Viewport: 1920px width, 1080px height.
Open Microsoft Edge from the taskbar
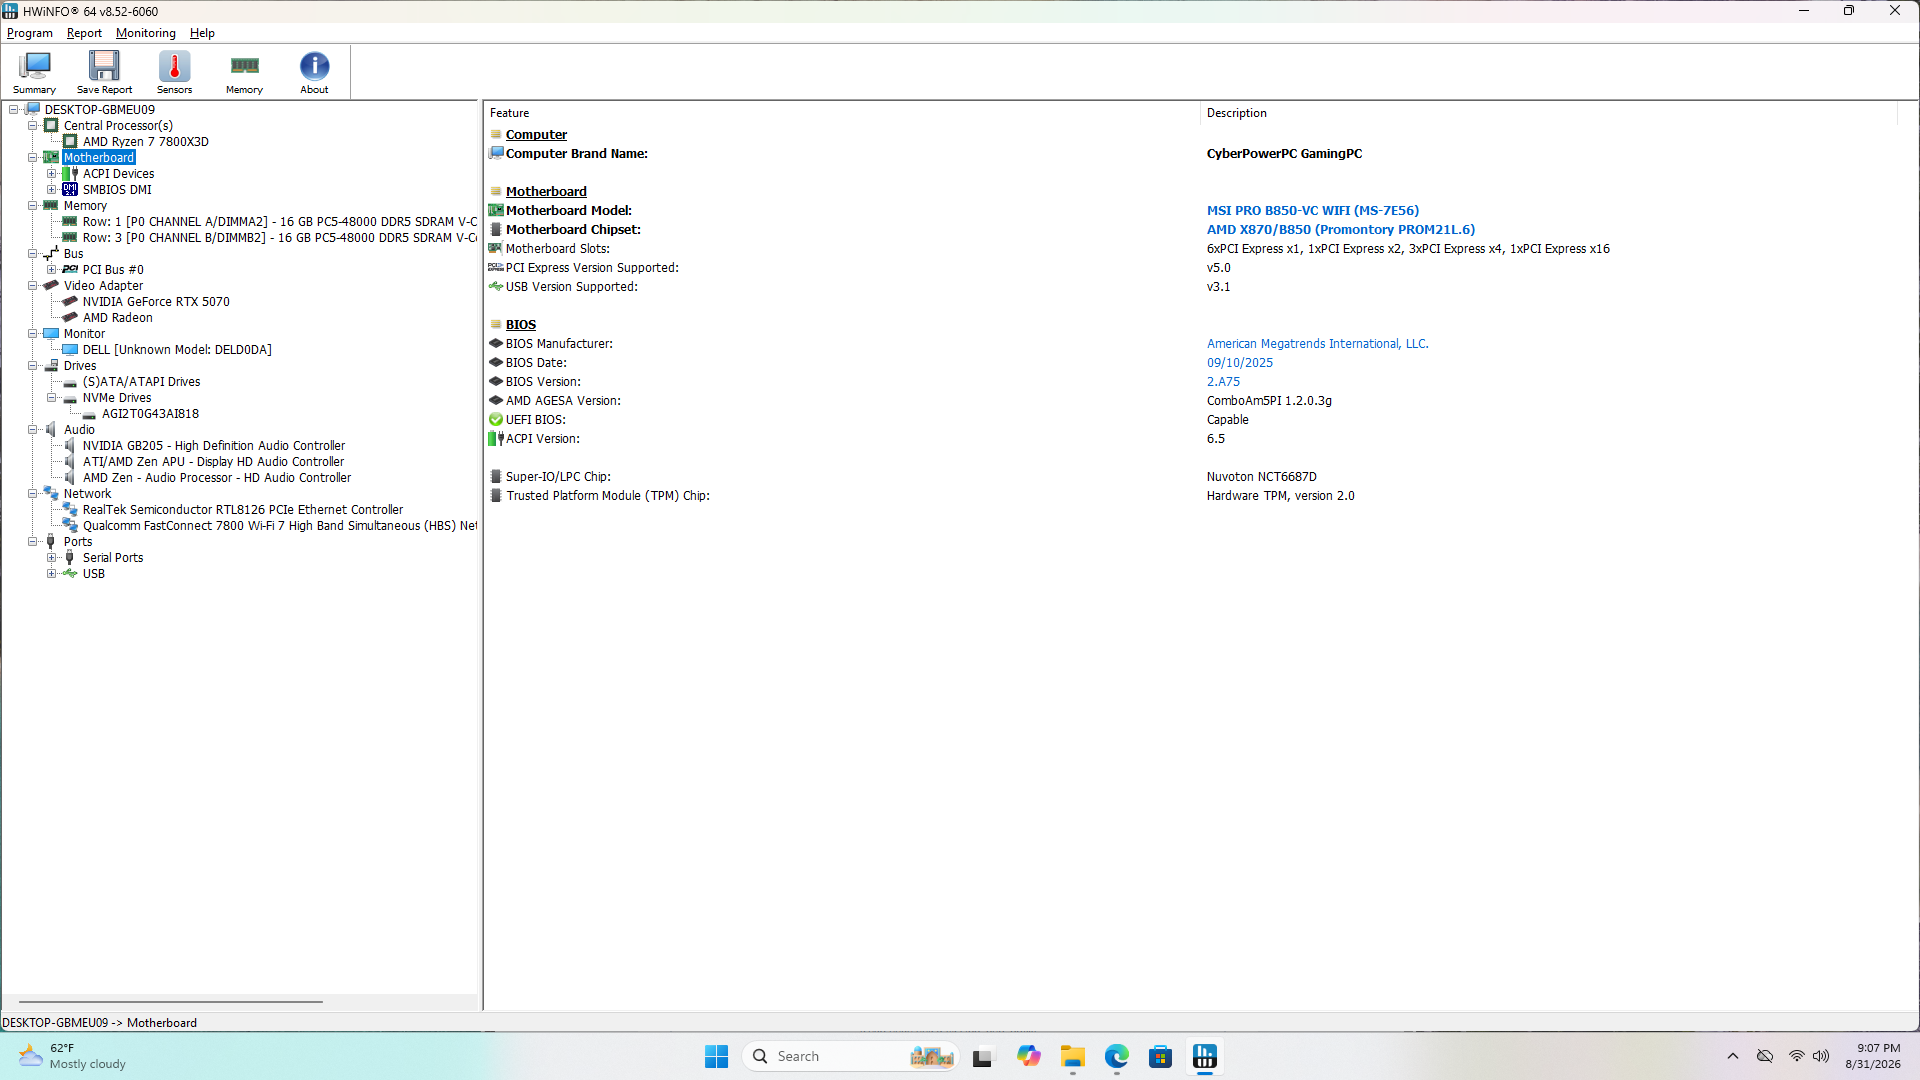[x=1117, y=1056]
